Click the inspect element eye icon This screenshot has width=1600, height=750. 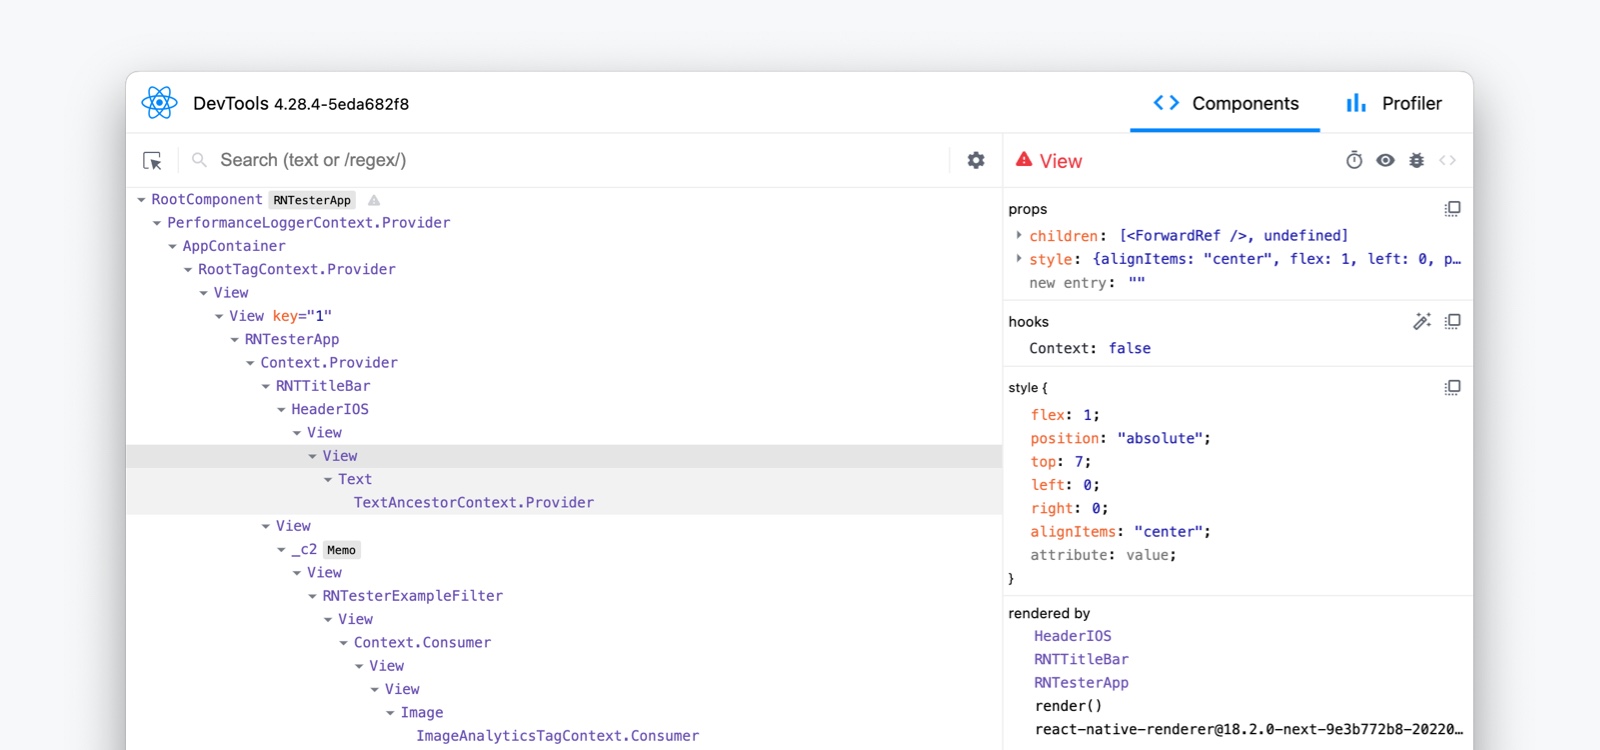click(x=1385, y=160)
